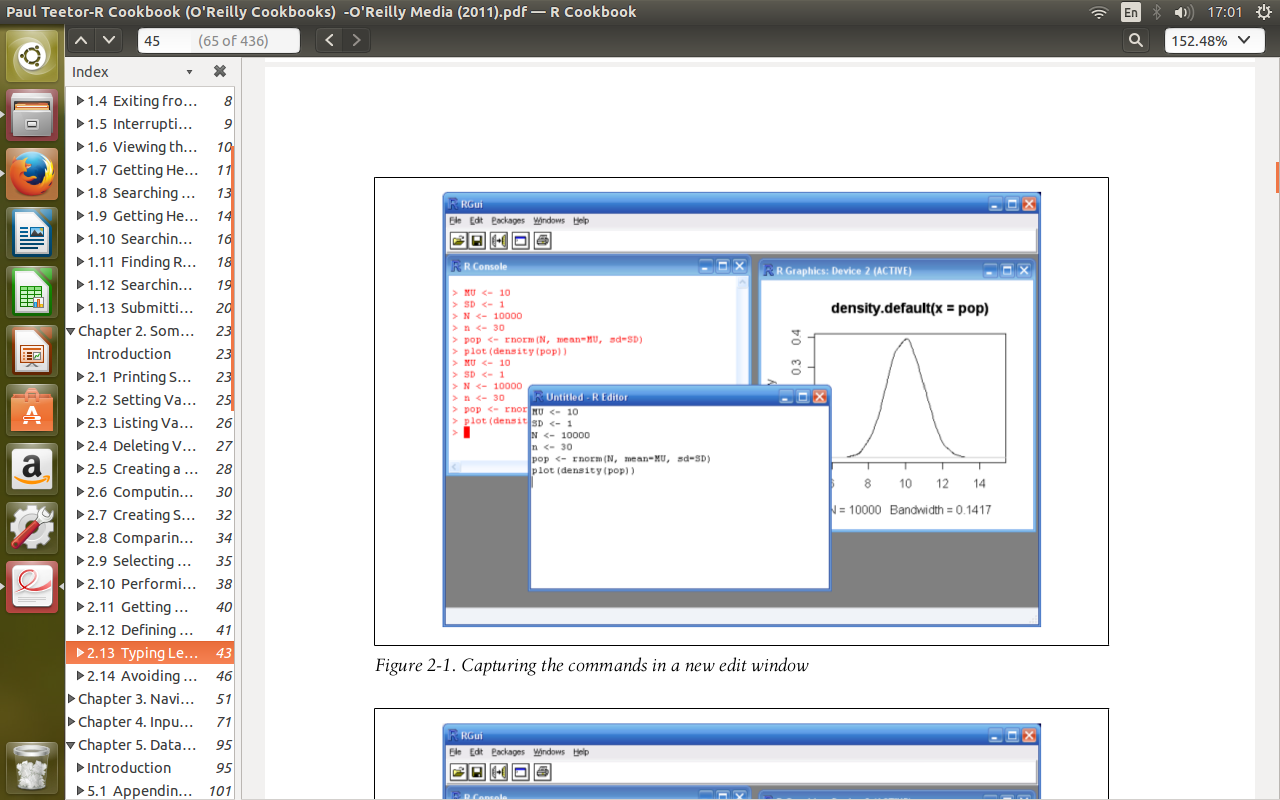Open System Settings from the dock
This screenshot has width=1280, height=800.
pos(32,528)
